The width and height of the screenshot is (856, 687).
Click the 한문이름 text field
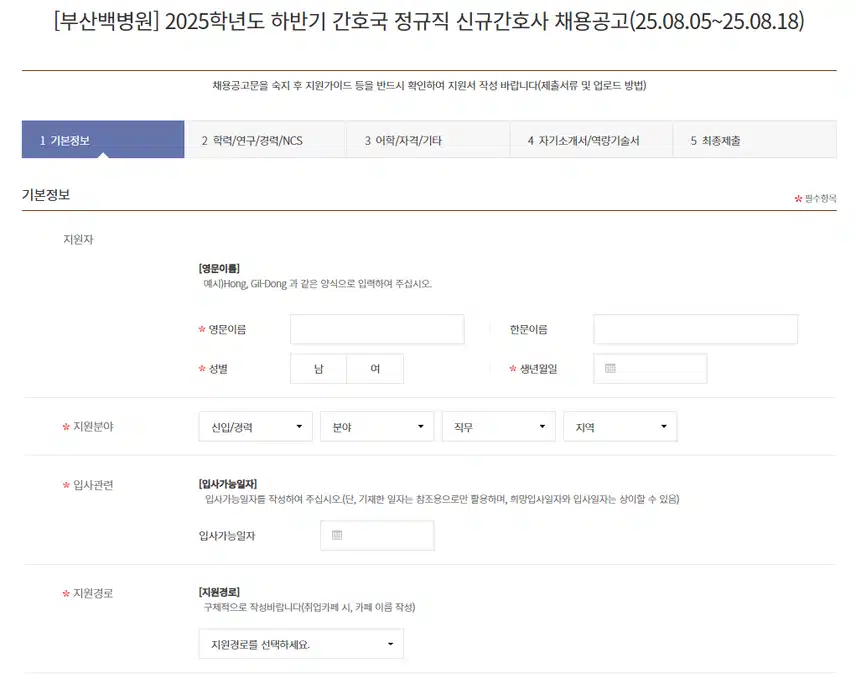696,329
